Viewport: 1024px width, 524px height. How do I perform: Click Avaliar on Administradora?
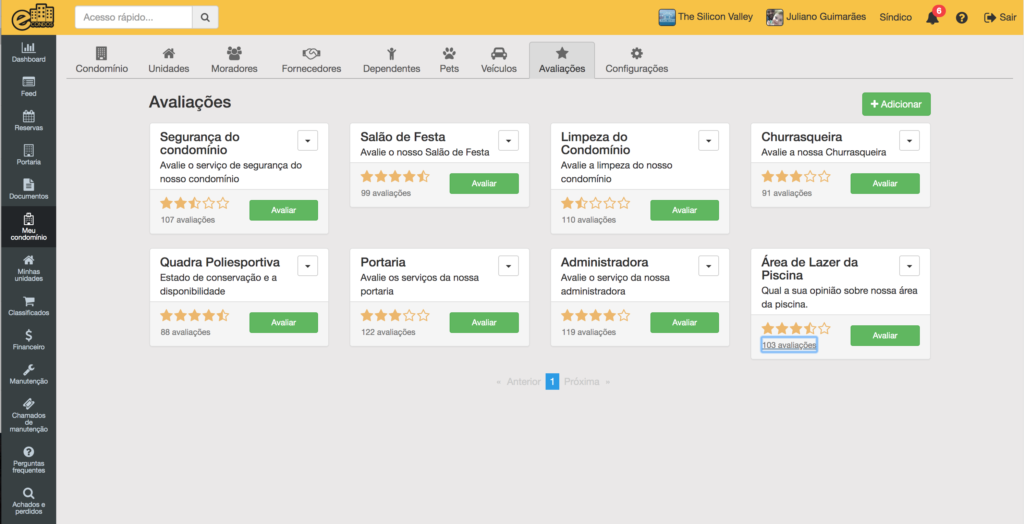pos(684,323)
